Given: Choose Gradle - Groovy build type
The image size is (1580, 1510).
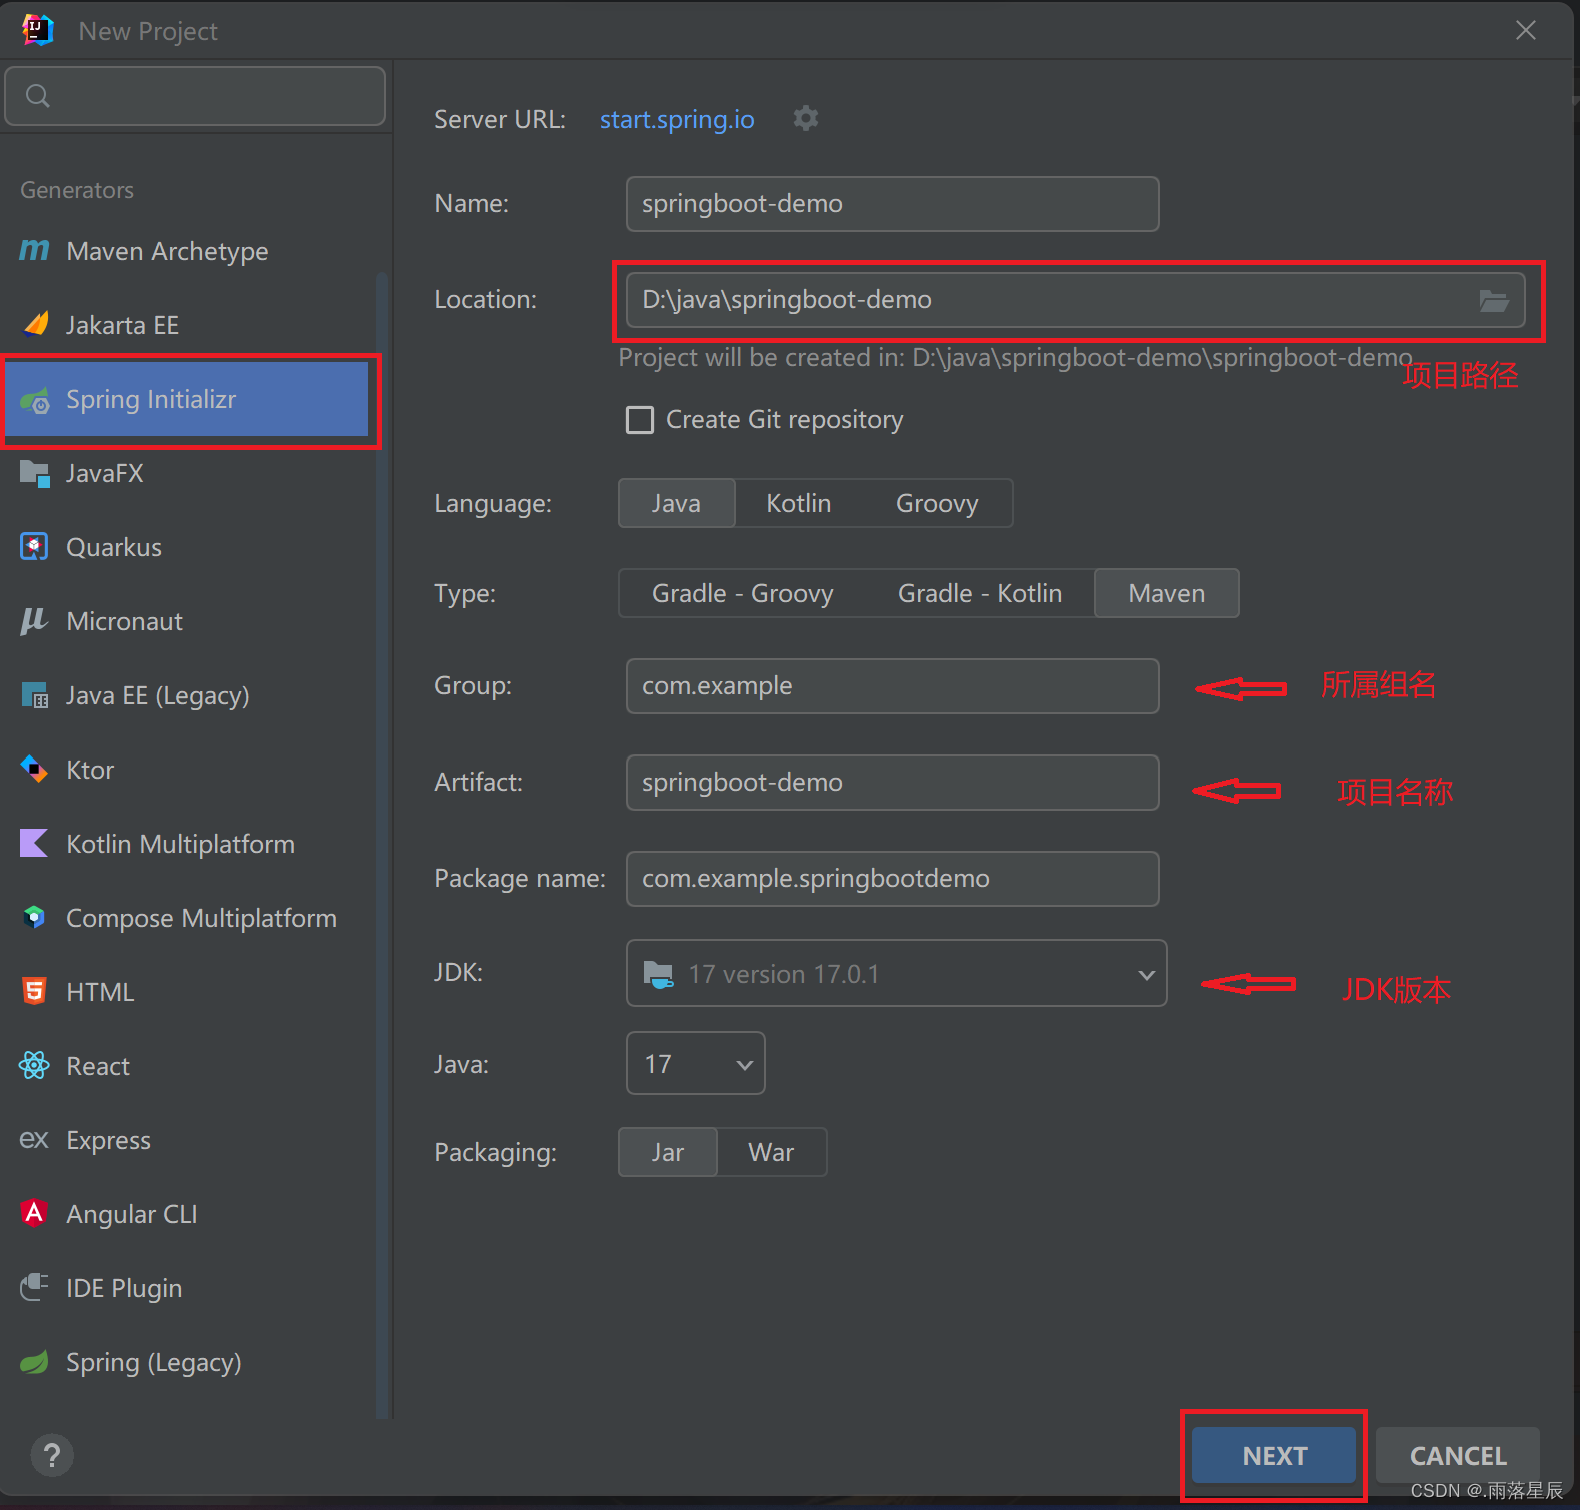Looking at the screenshot, I should (x=743, y=593).
